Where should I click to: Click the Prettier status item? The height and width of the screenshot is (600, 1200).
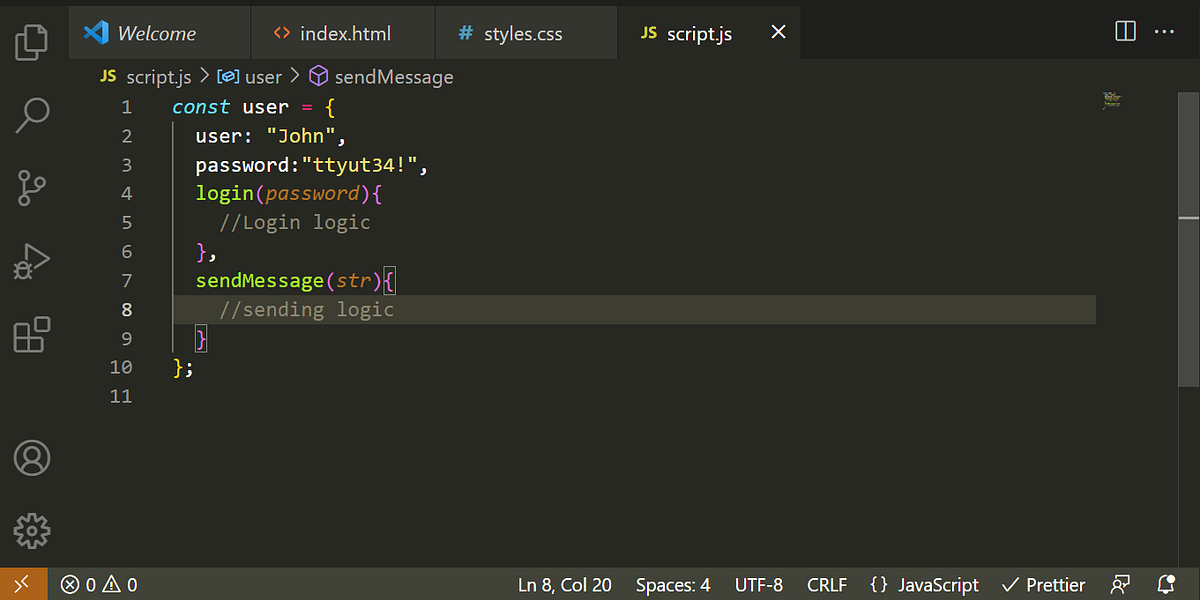pyautogui.click(x=1043, y=585)
